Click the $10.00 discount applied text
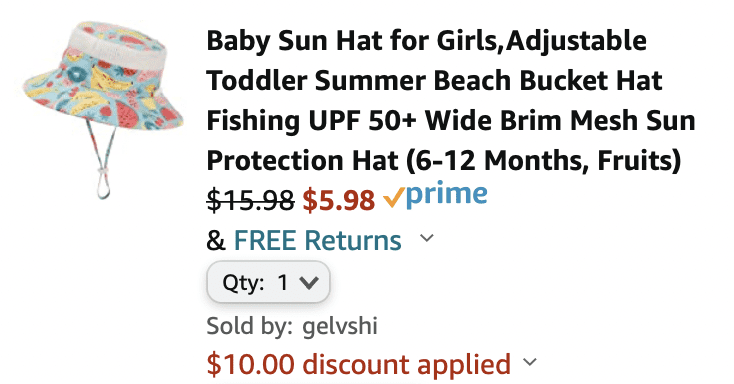This screenshot has width=734, height=384. pos(359,364)
